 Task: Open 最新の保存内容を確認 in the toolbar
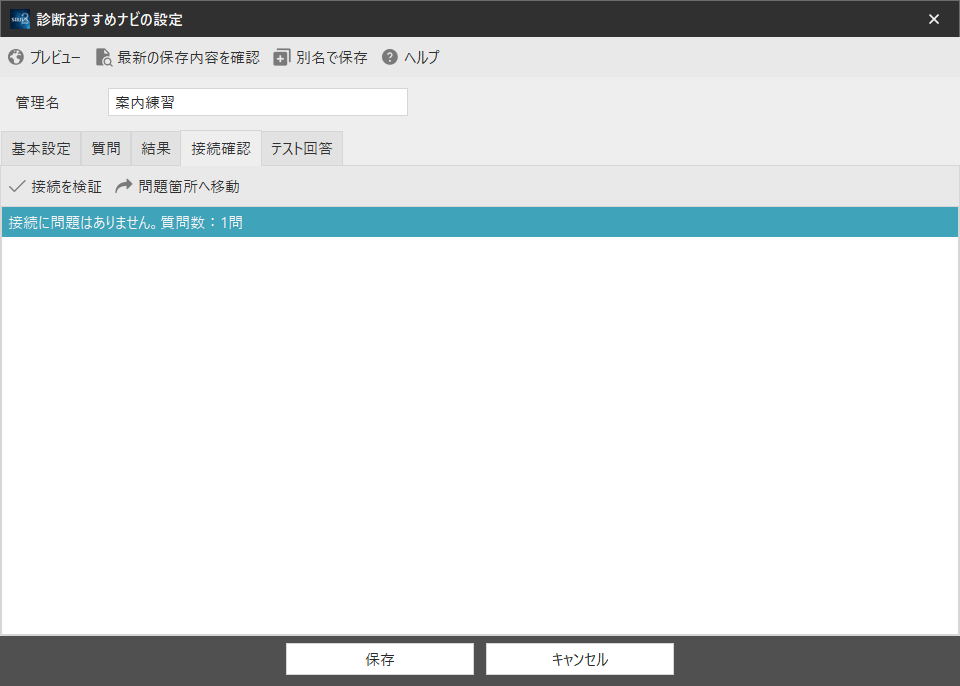[178, 58]
